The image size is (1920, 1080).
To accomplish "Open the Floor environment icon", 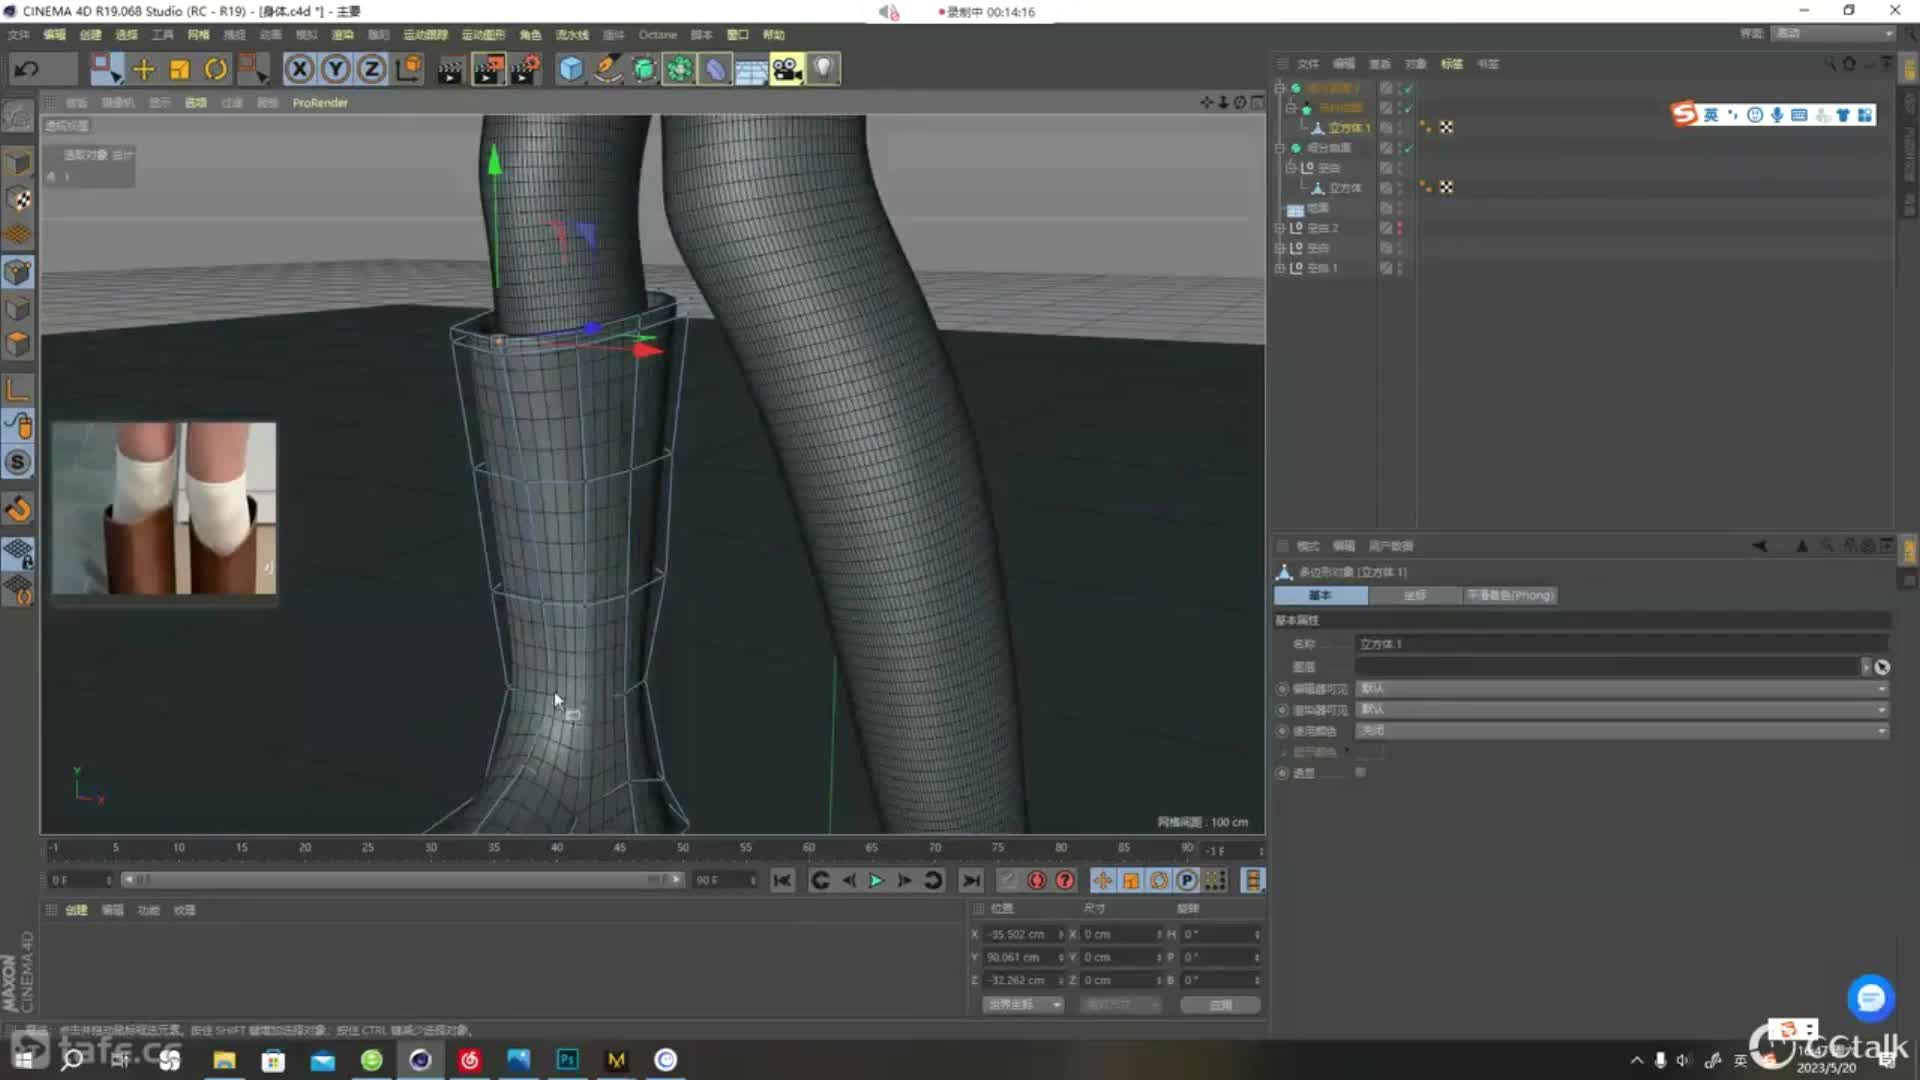I will coord(752,69).
